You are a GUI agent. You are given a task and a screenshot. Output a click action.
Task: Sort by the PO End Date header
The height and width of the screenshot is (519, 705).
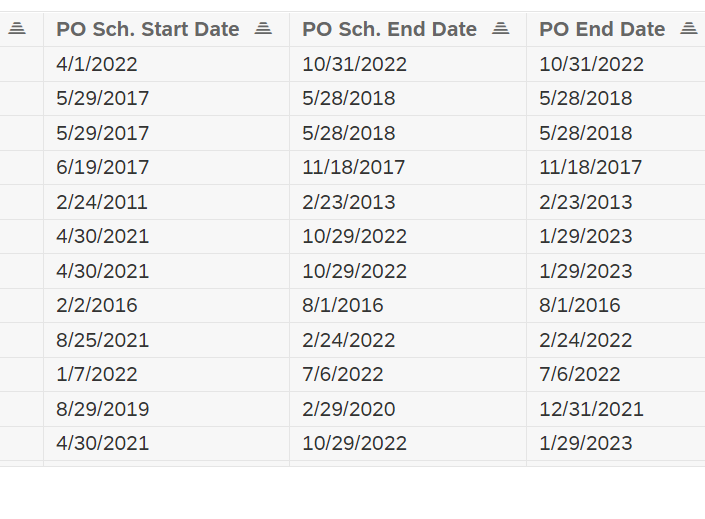[x=602, y=29]
